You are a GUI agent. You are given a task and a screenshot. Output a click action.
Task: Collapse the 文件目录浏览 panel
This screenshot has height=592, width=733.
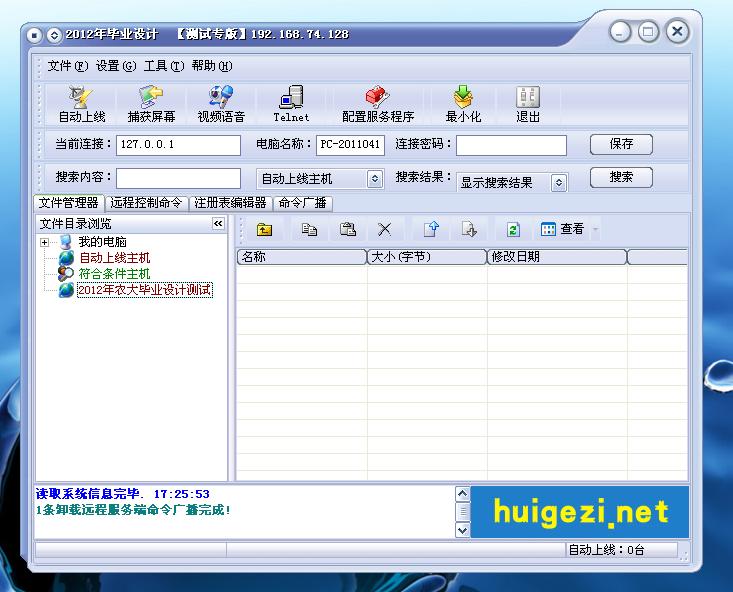(x=218, y=224)
